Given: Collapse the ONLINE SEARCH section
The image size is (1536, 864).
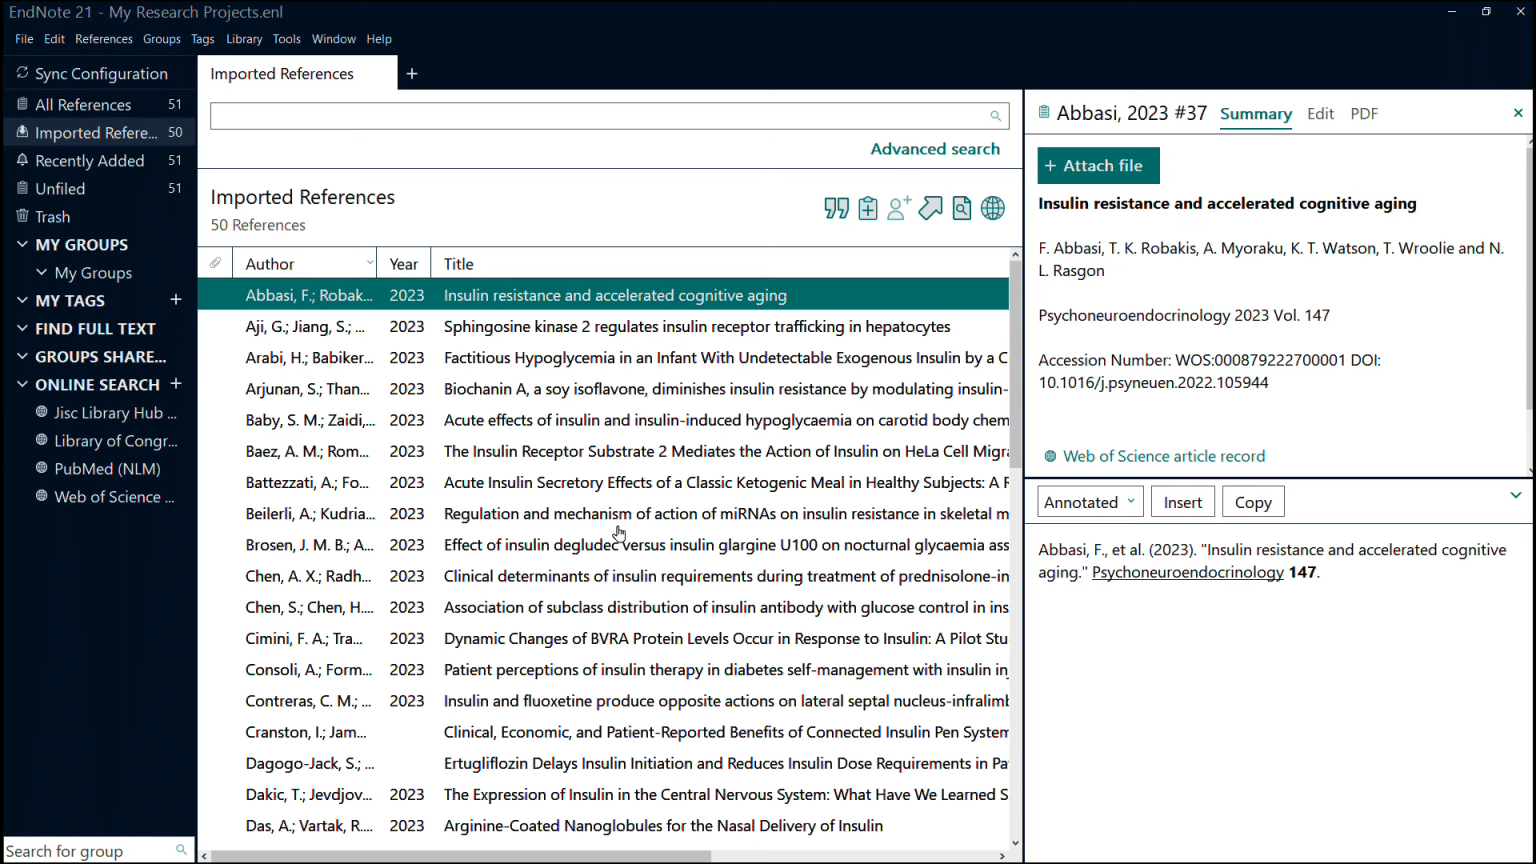Looking at the screenshot, I should 23,384.
